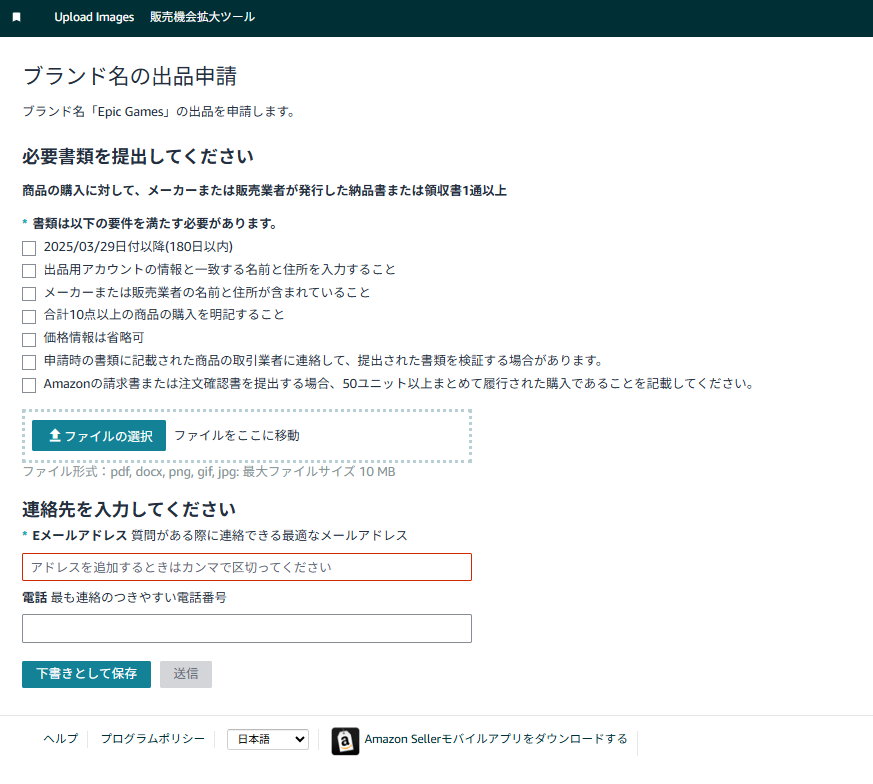Click the 電話 phone number field
The width and height of the screenshot is (873, 784).
[x=247, y=629]
